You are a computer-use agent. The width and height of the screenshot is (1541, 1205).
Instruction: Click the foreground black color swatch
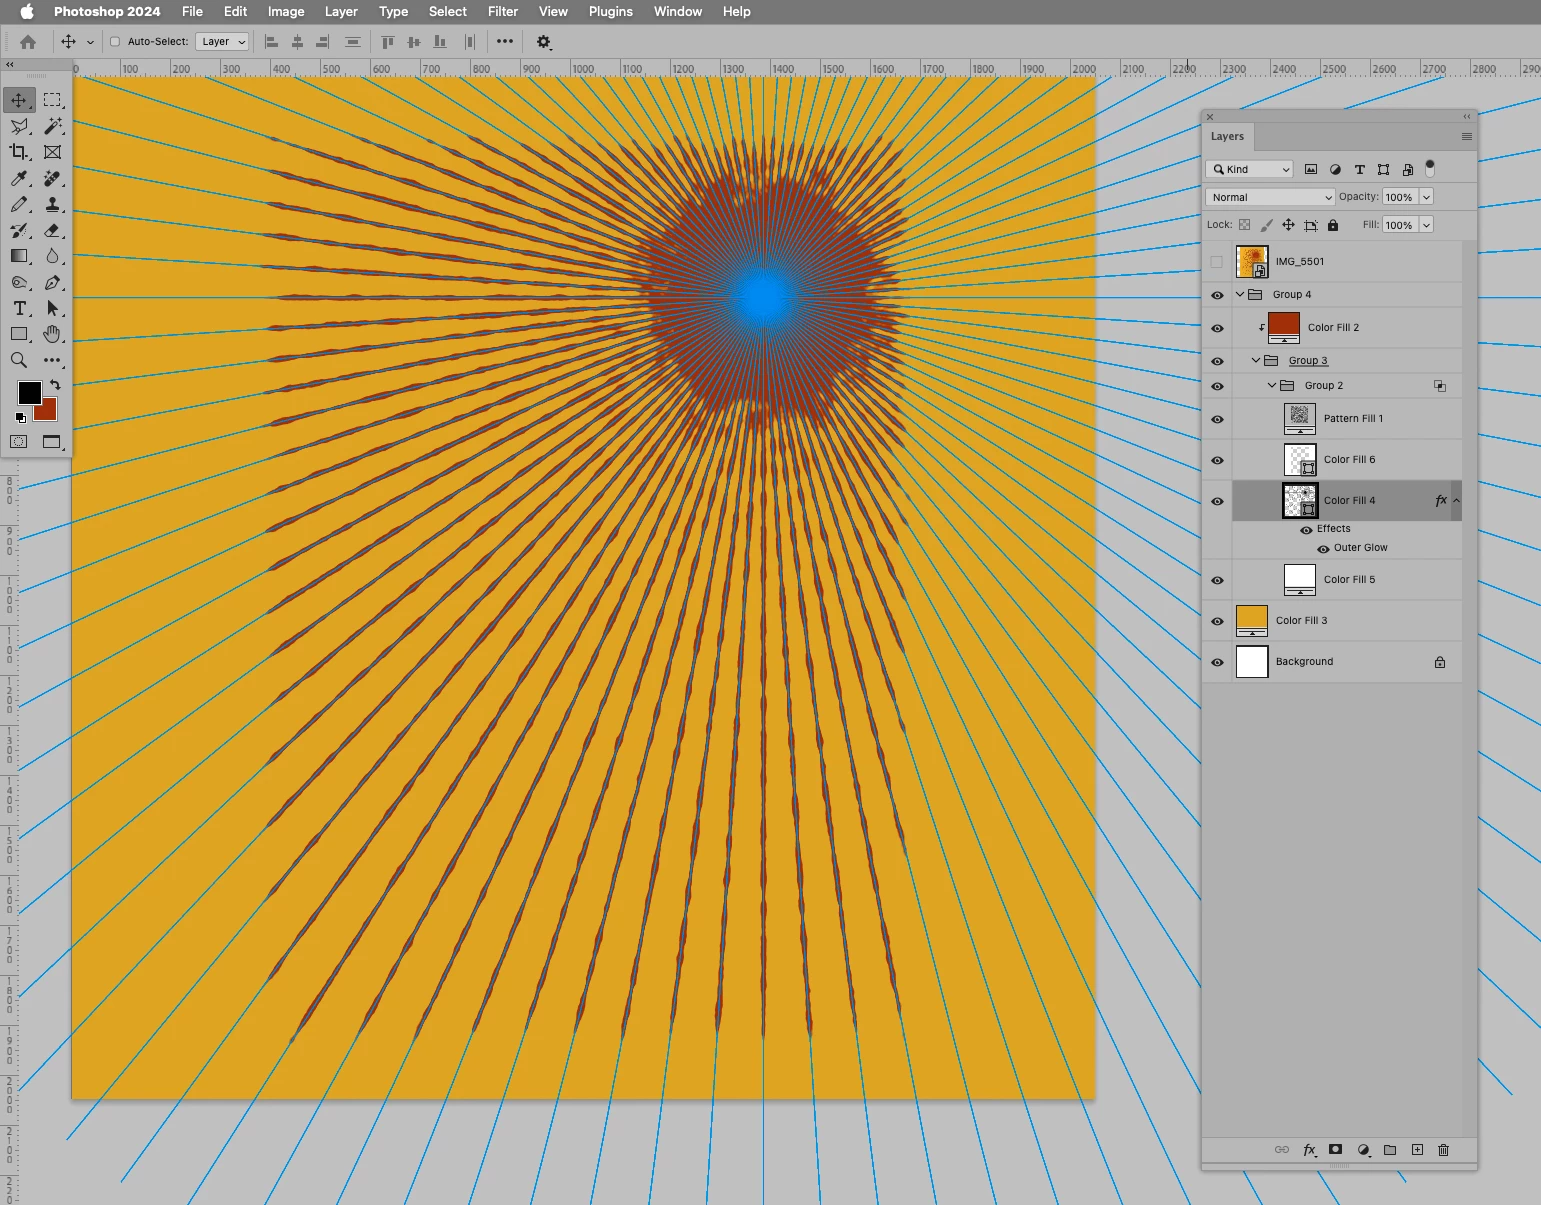point(29,392)
